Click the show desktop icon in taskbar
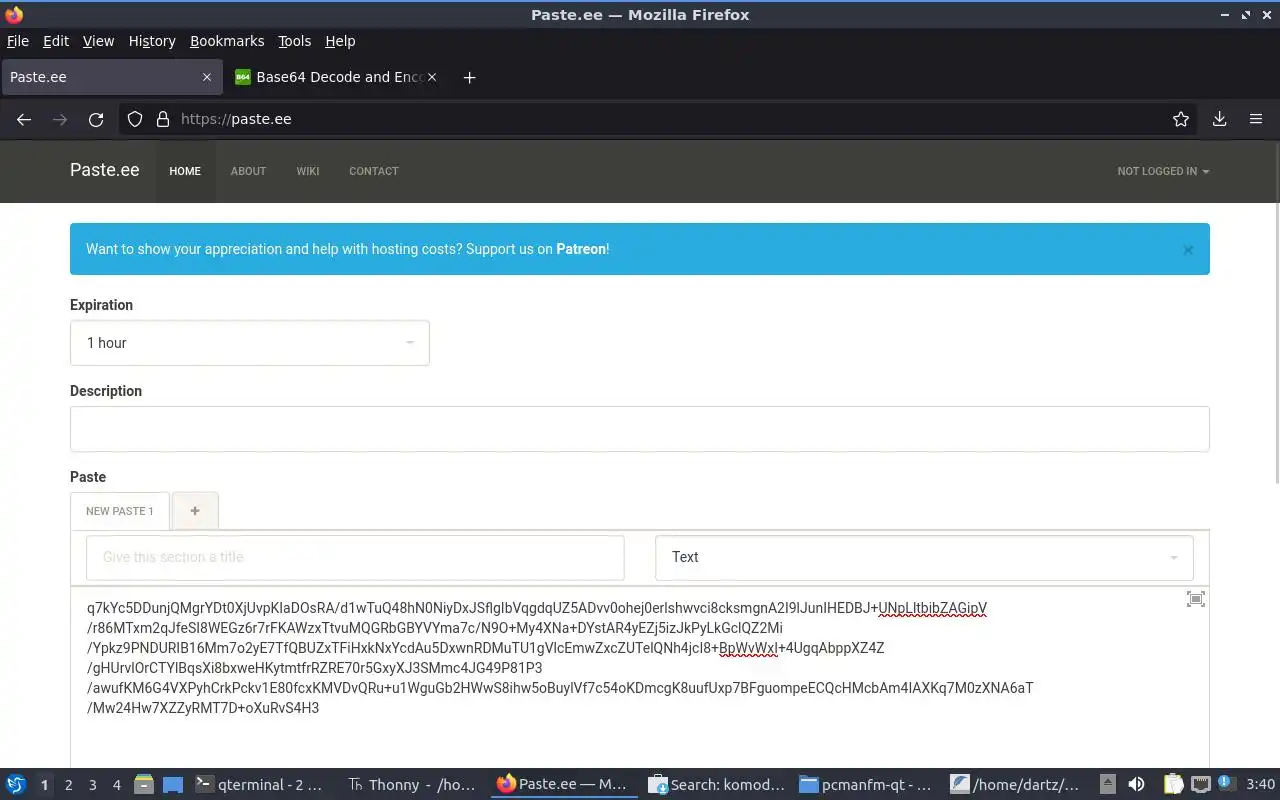Image resolution: width=1280 pixels, height=800 pixels. click(x=173, y=785)
